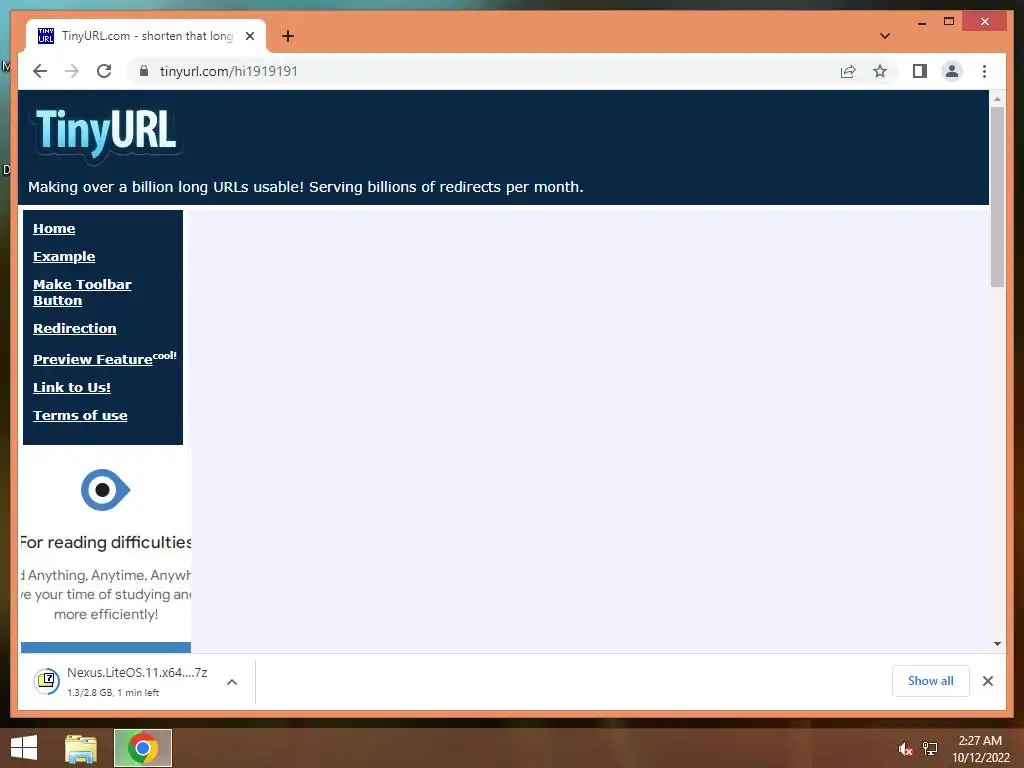Screen dimensions: 1024x768
Task: Close the downloads bar
Action: coord(987,681)
